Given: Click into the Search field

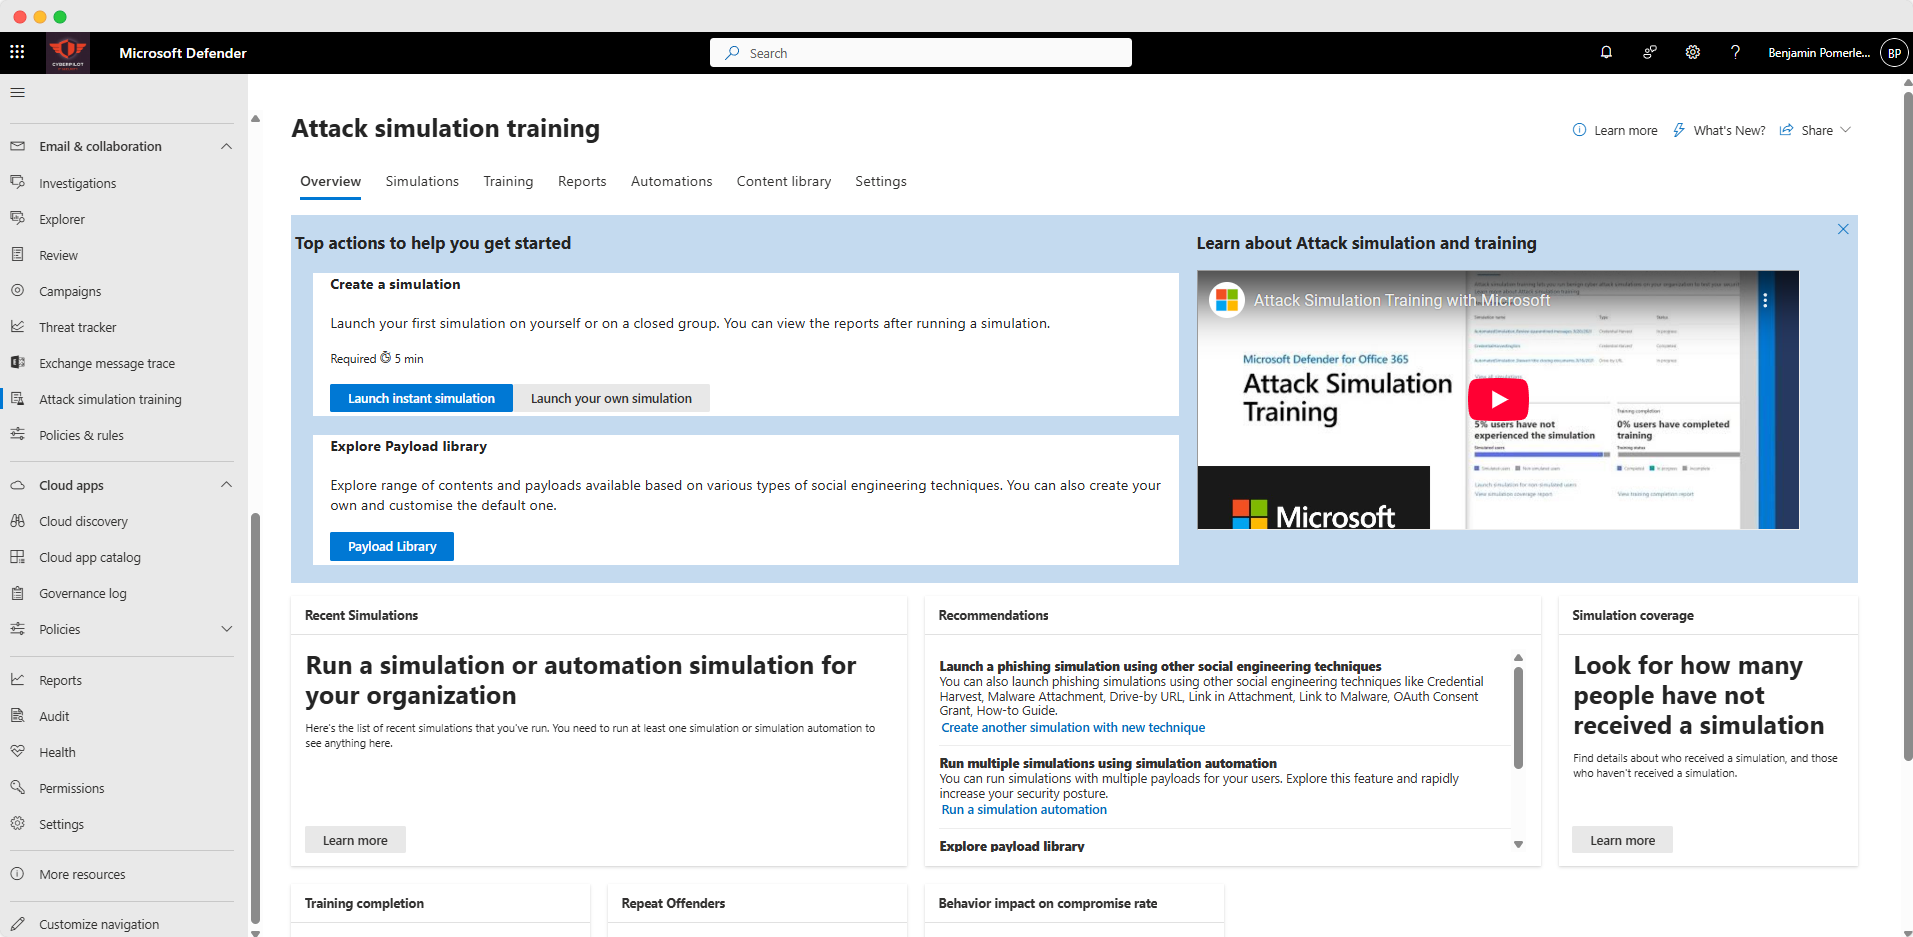Looking at the screenshot, I should (x=921, y=53).
